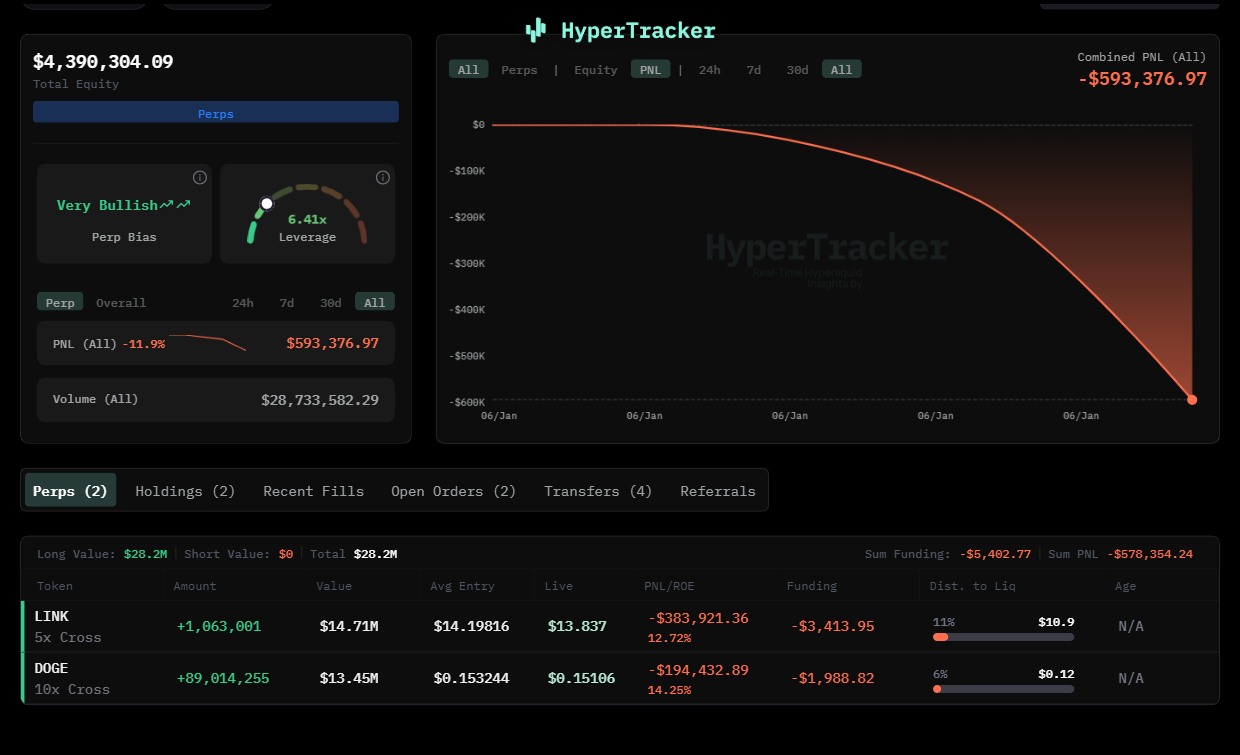
Task: Click the DOGE distance to liquidation bar
Action: click(1003, 688)
